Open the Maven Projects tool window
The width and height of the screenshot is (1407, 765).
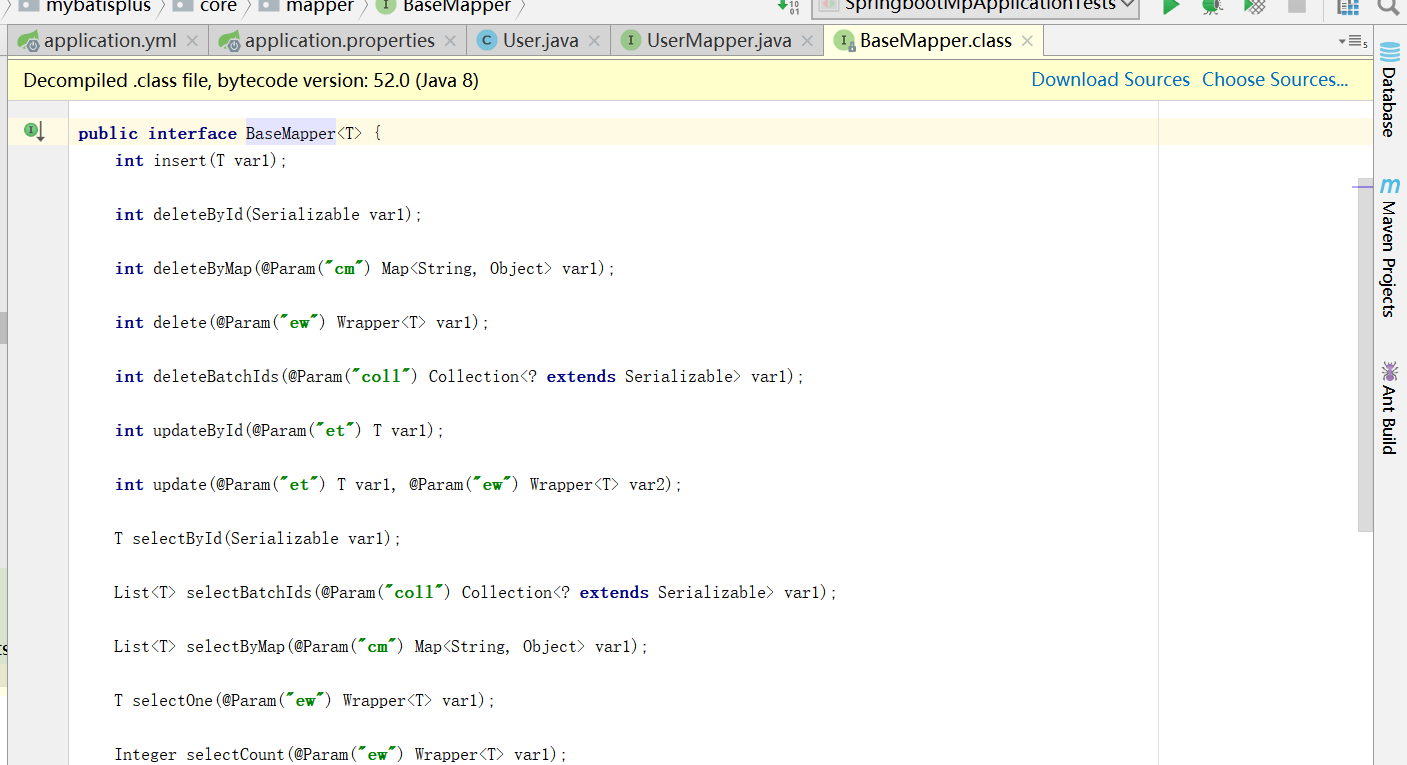point(1389,248)
